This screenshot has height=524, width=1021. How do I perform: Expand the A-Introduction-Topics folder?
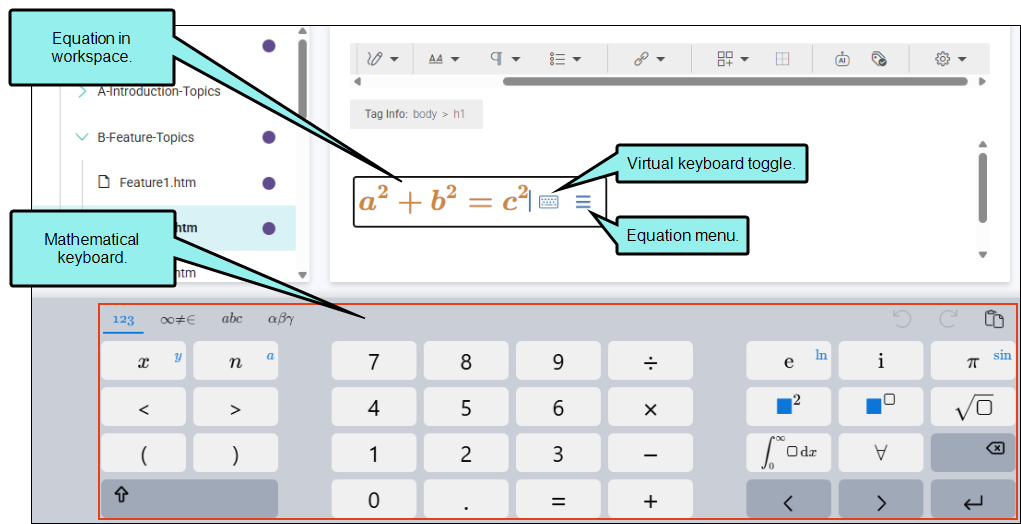click(82, 92)
